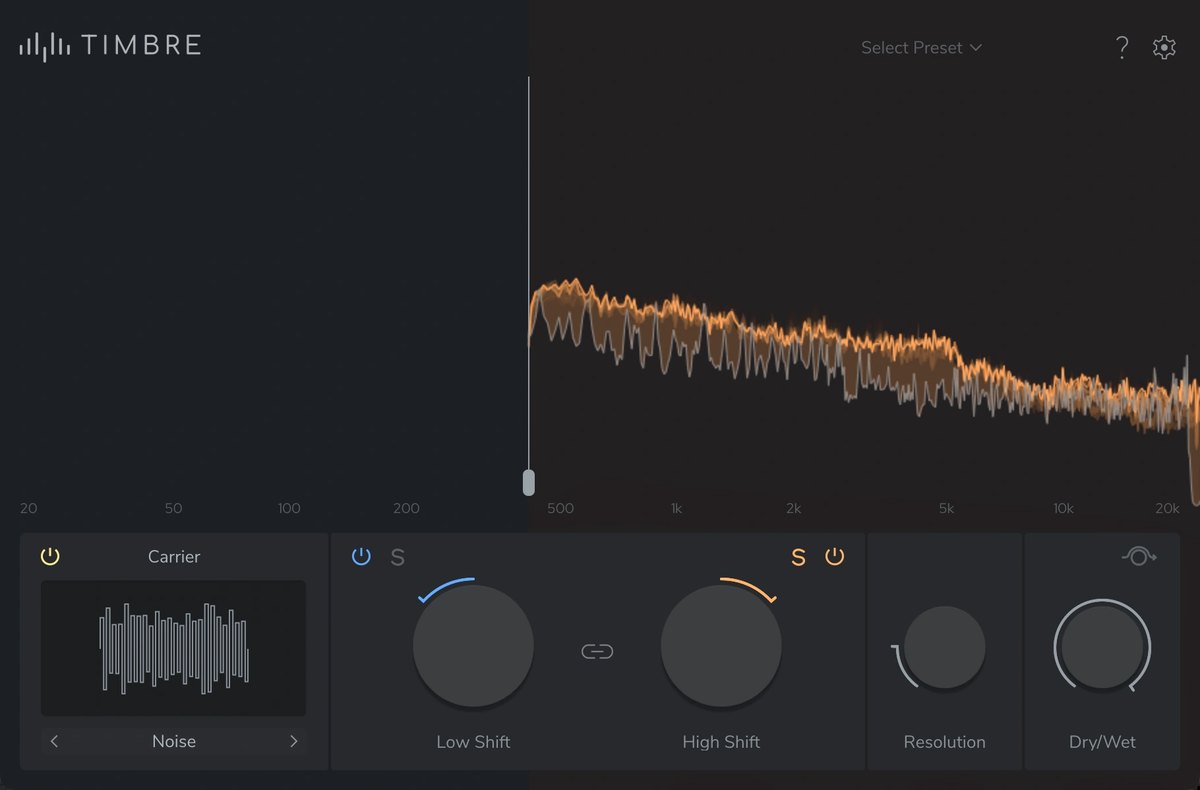Click the Dry/Wet label
The width and height of the screenshot is (1200, 790).
tap(1102, 742)
